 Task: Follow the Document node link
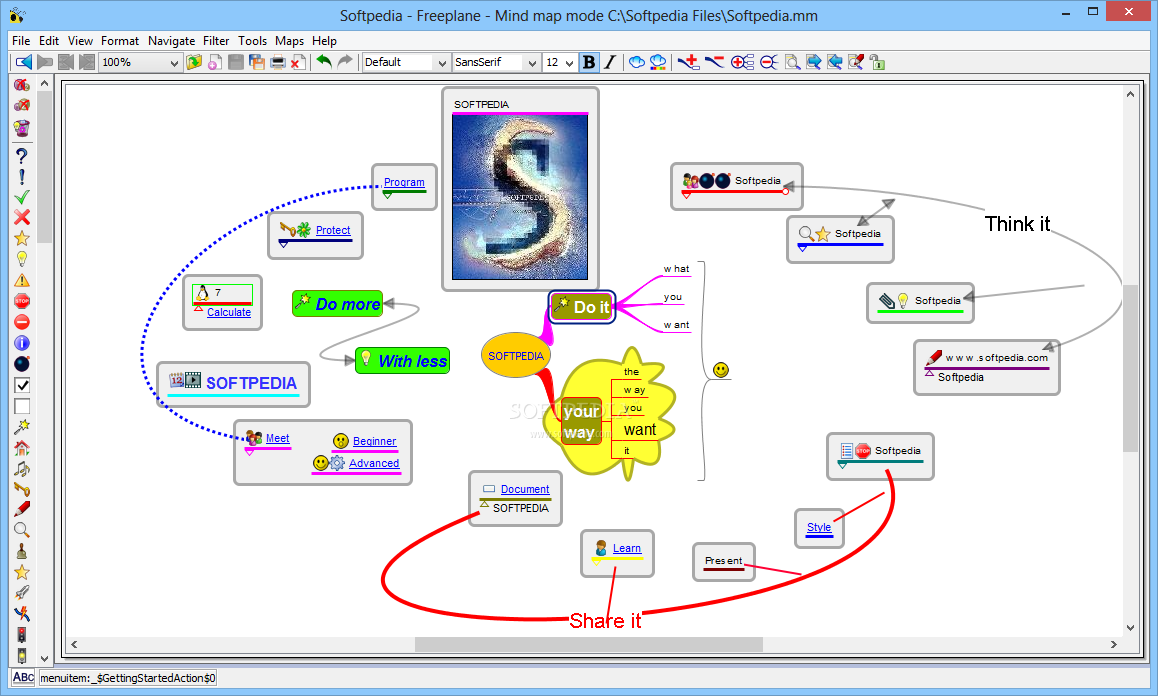[525, 489]
